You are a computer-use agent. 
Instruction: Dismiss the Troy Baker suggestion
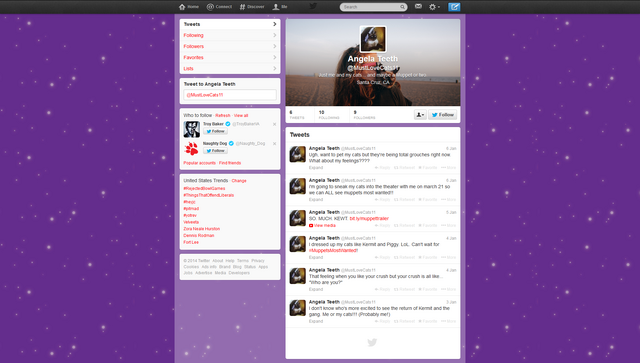[x=274, y=124]
